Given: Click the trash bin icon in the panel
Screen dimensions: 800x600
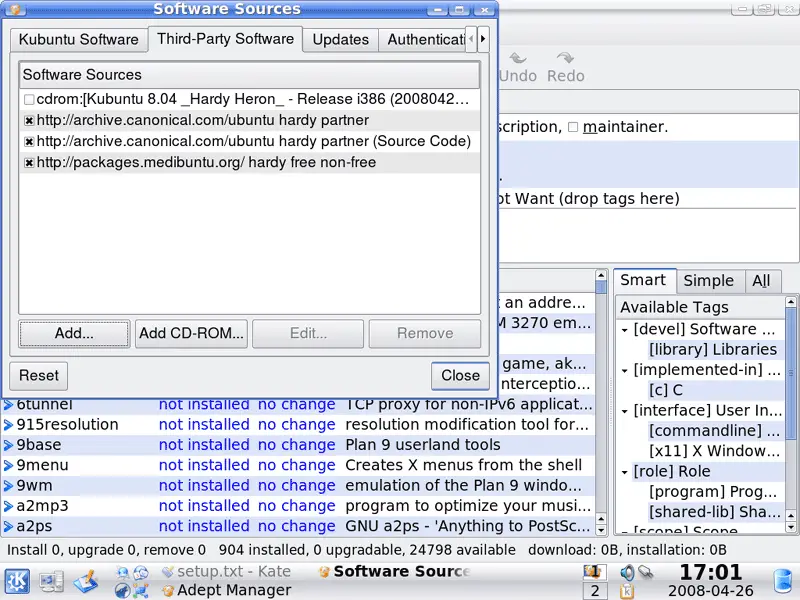Looking at the screenshot, I should (783, 582).
